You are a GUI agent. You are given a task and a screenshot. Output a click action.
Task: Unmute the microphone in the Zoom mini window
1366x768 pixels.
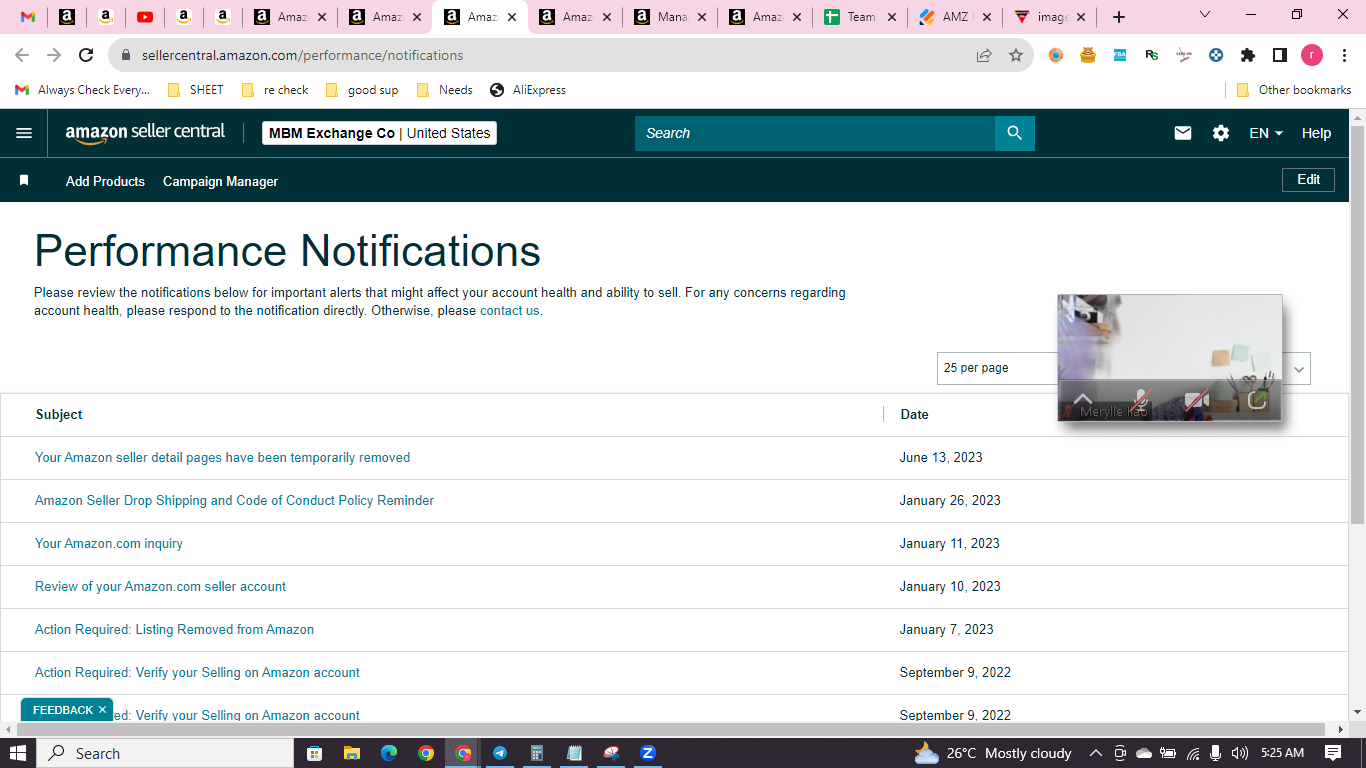click(1141, 400)
